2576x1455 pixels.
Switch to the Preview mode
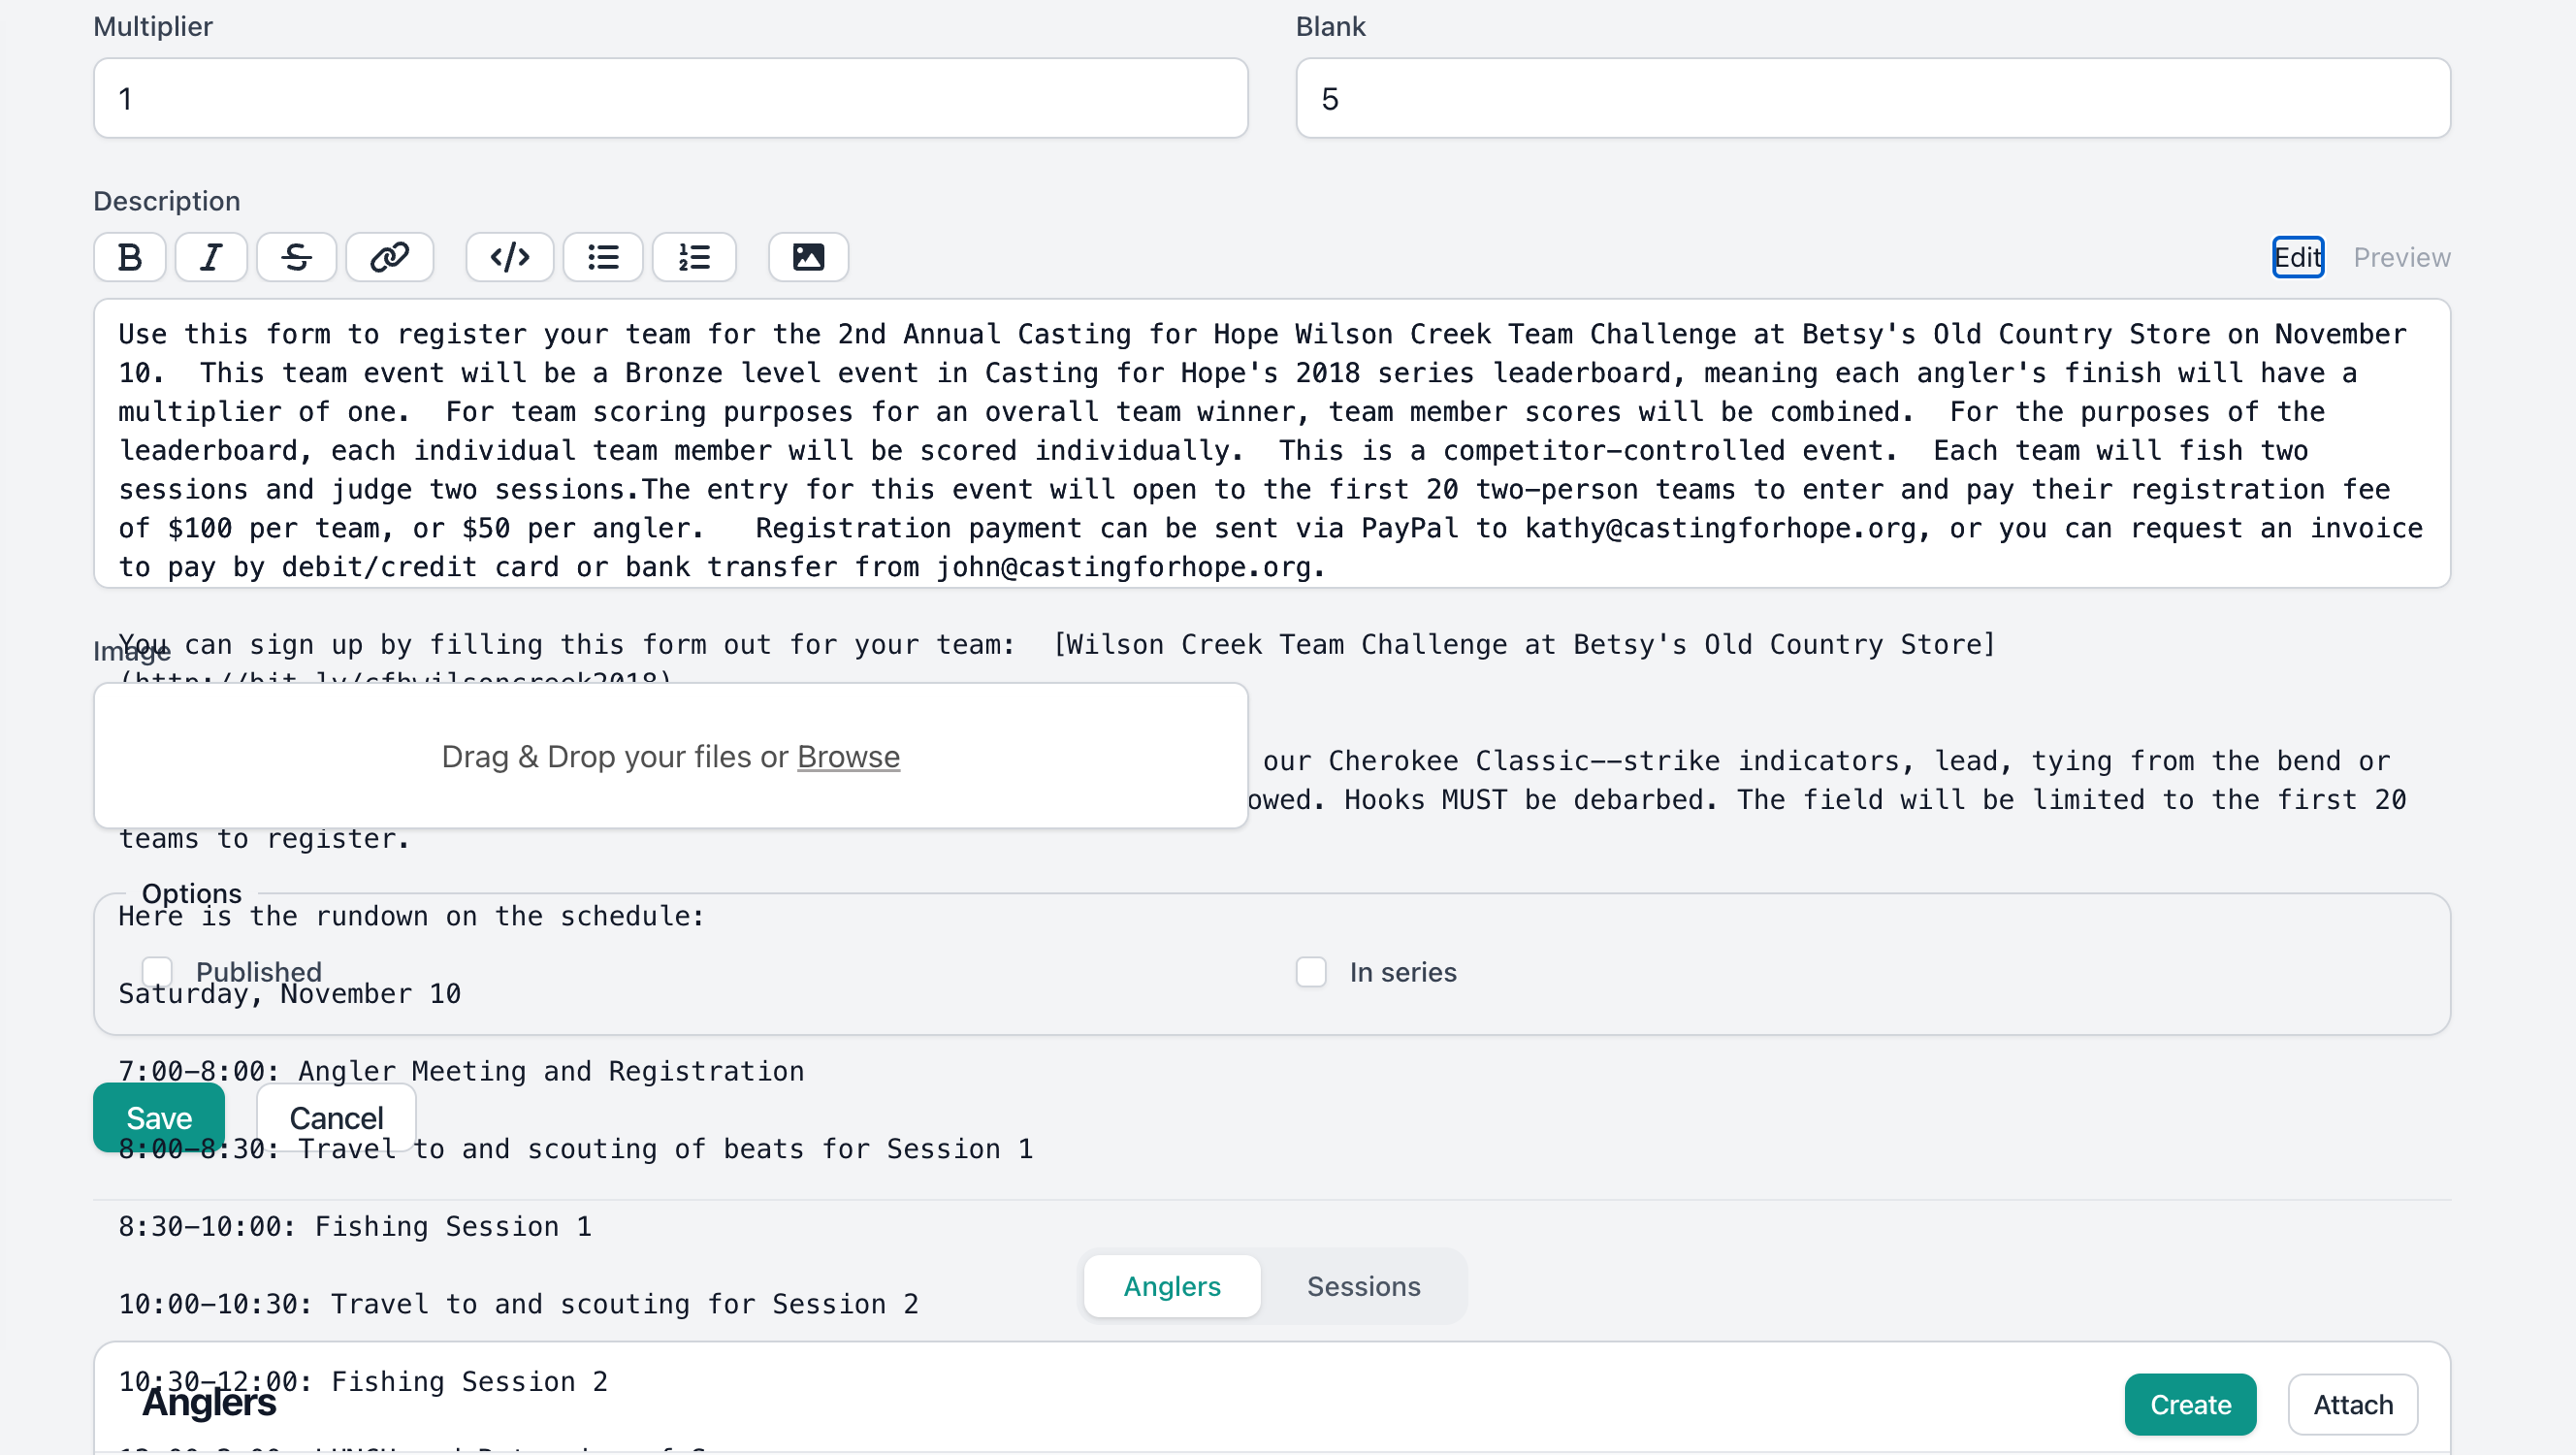2401,257
